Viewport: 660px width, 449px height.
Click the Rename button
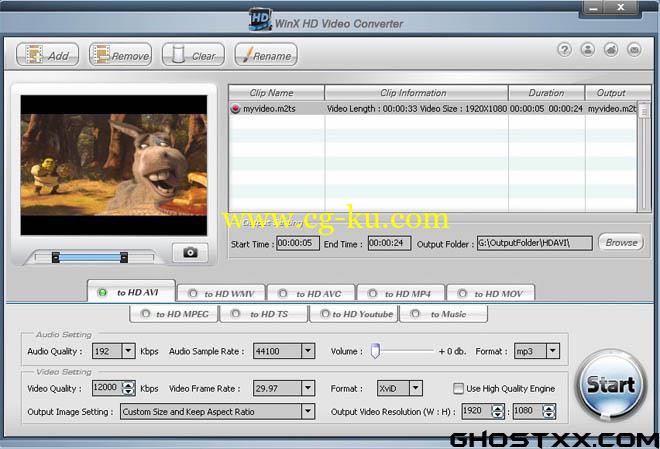[x=266, y=55]
